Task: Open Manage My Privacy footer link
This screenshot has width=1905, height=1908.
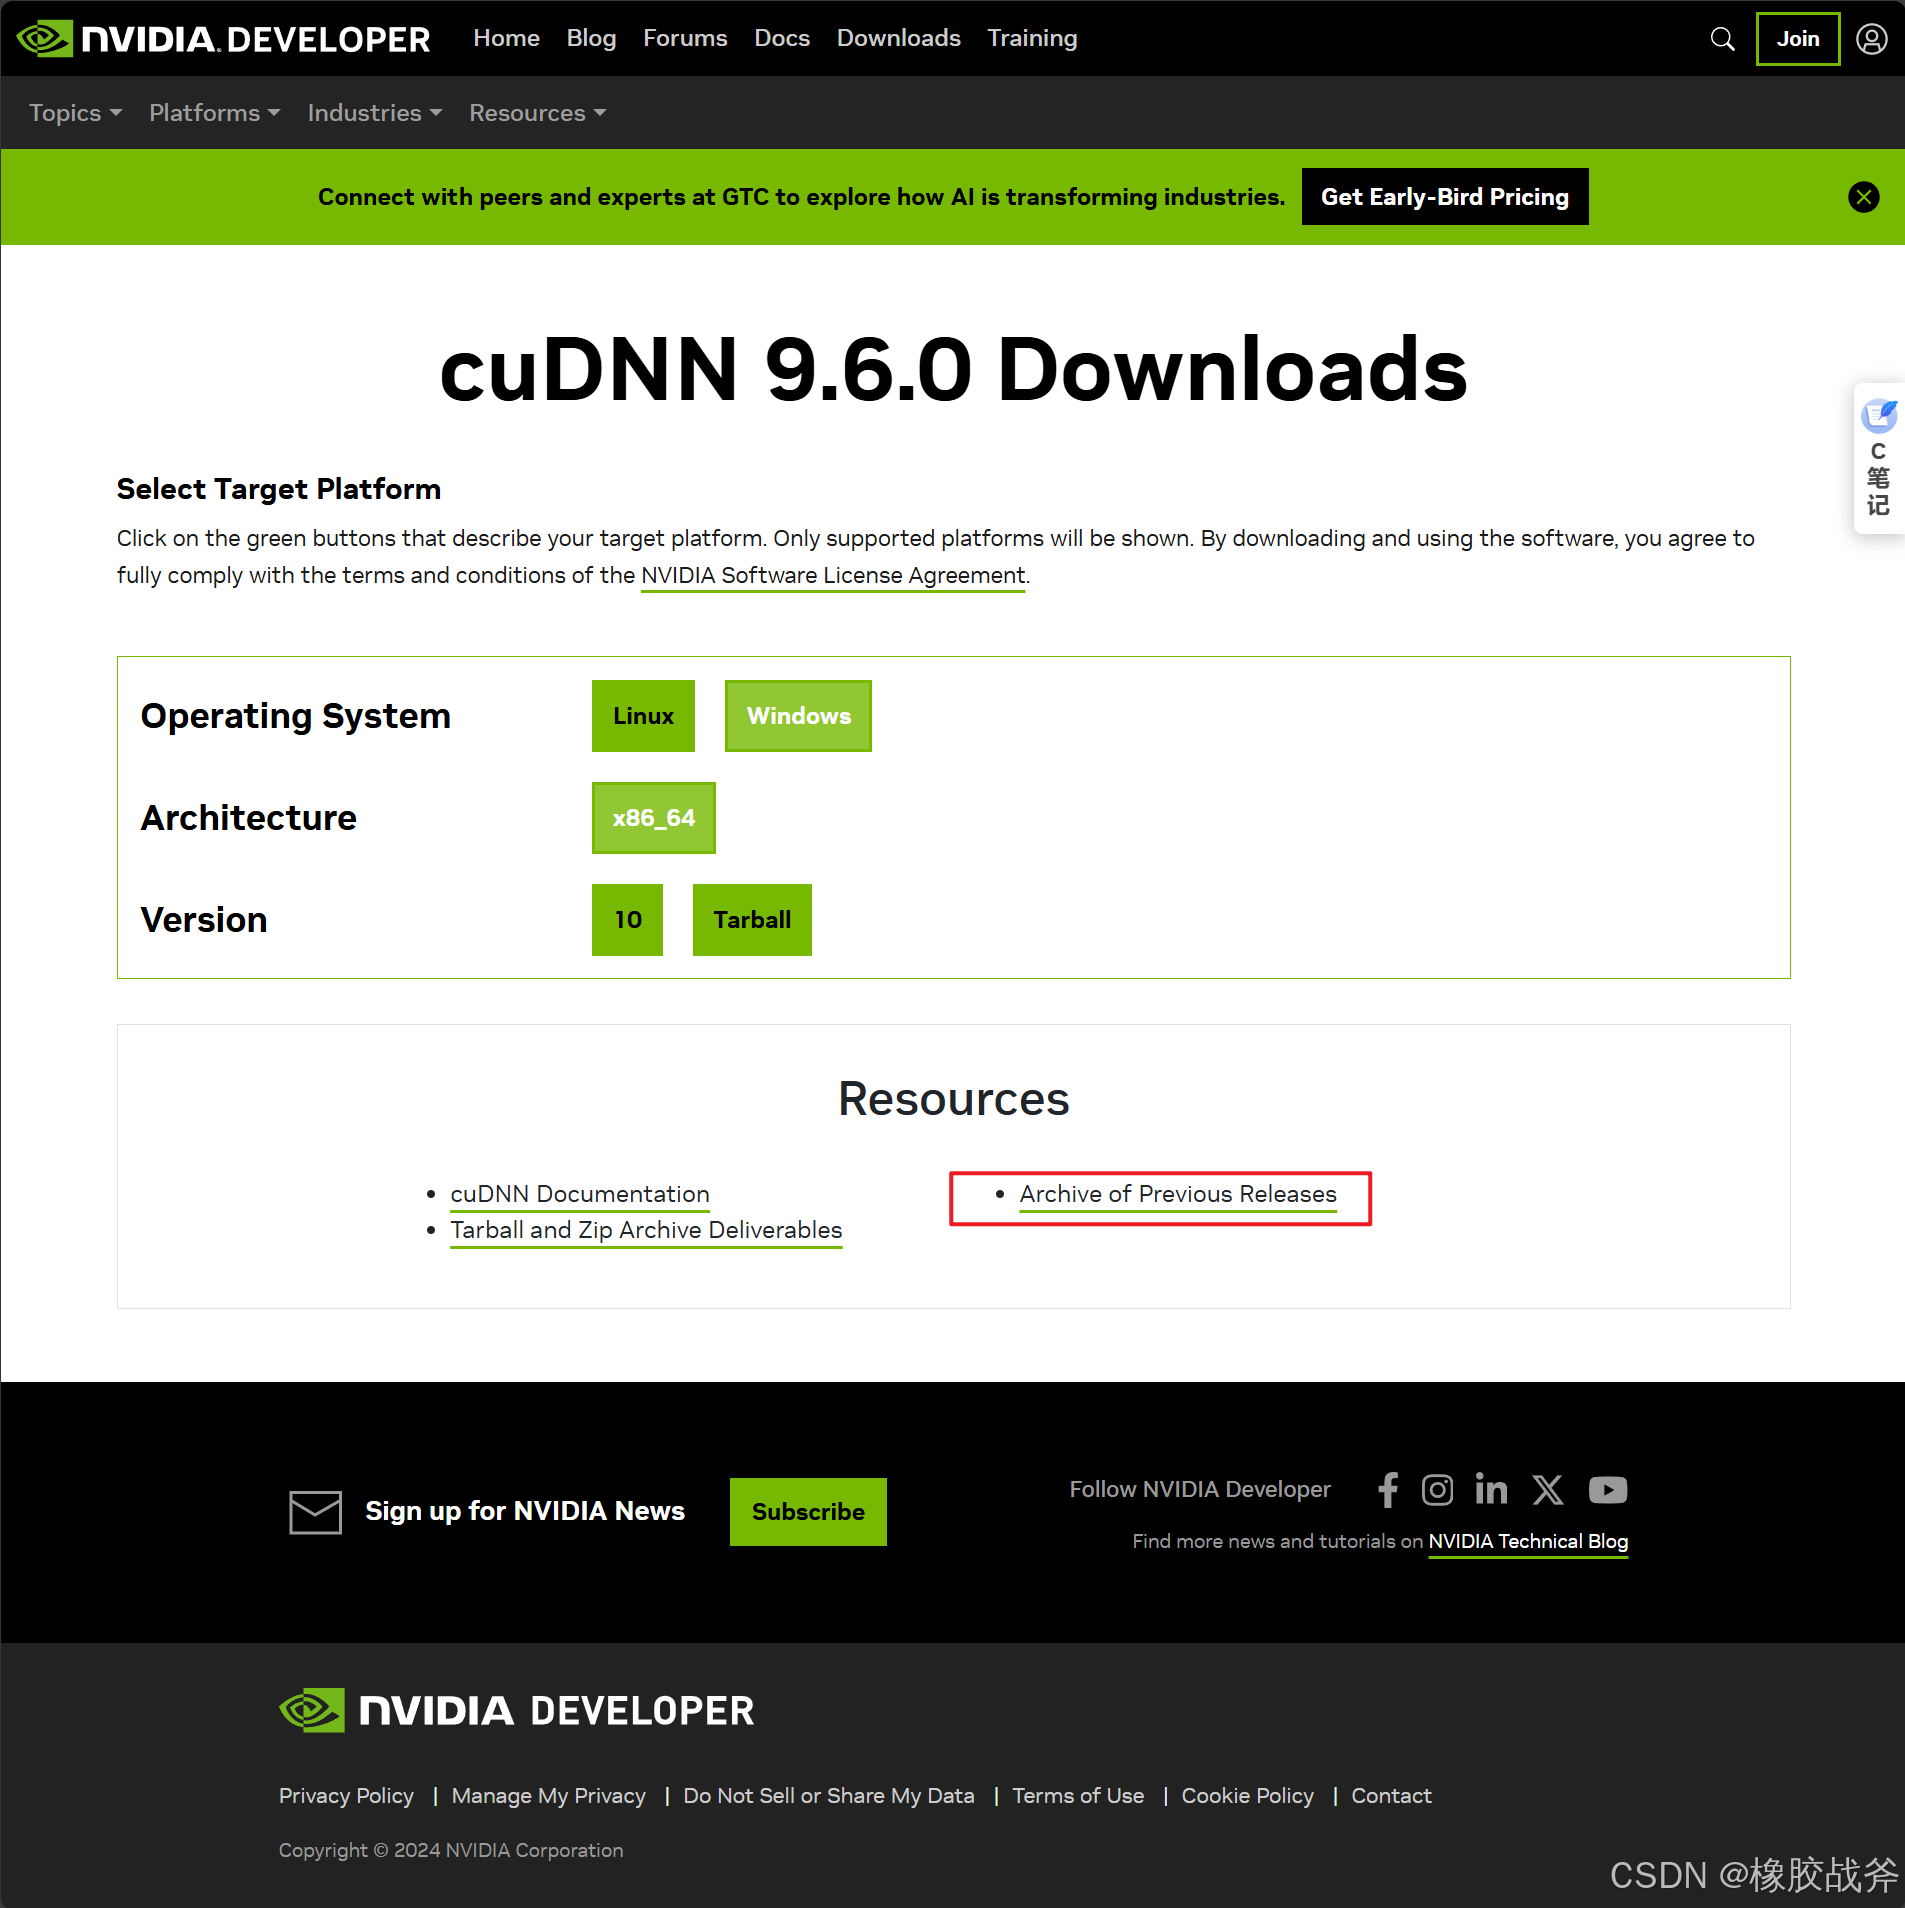Action: 548,1796
